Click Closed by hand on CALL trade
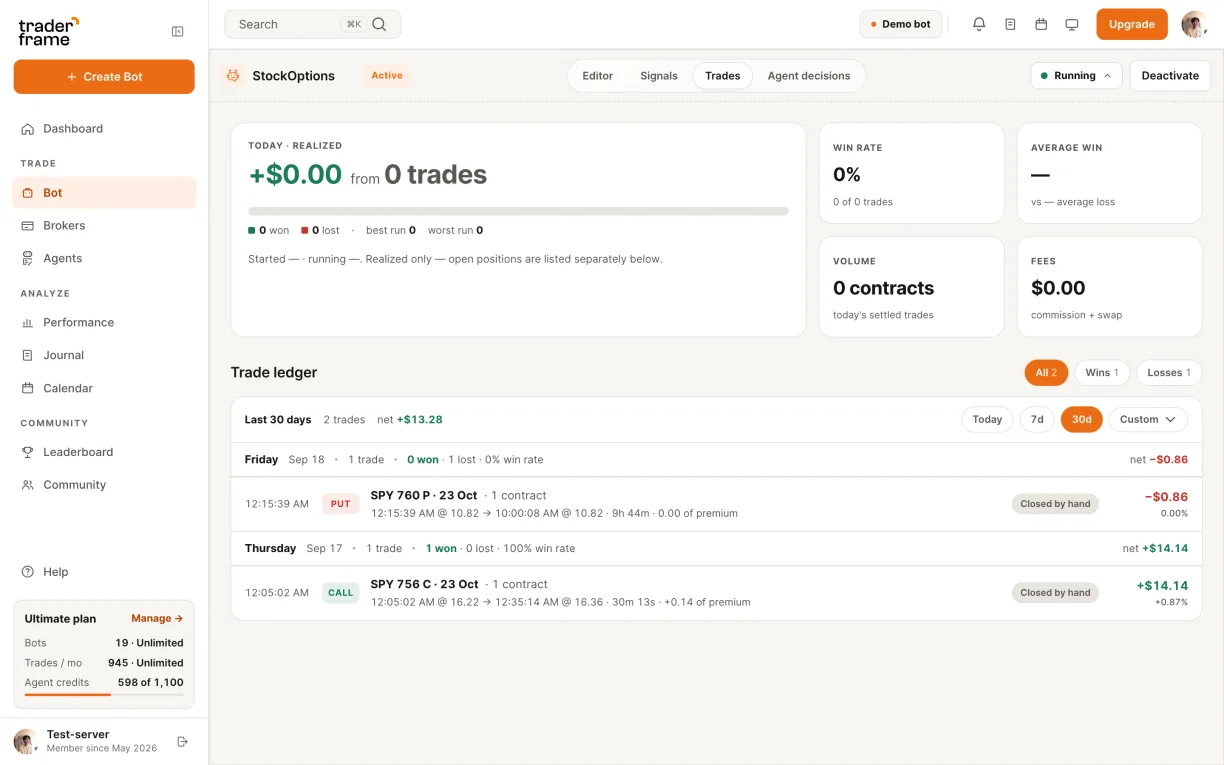This screenshot has width=1224, height=765. (1055, 593)
